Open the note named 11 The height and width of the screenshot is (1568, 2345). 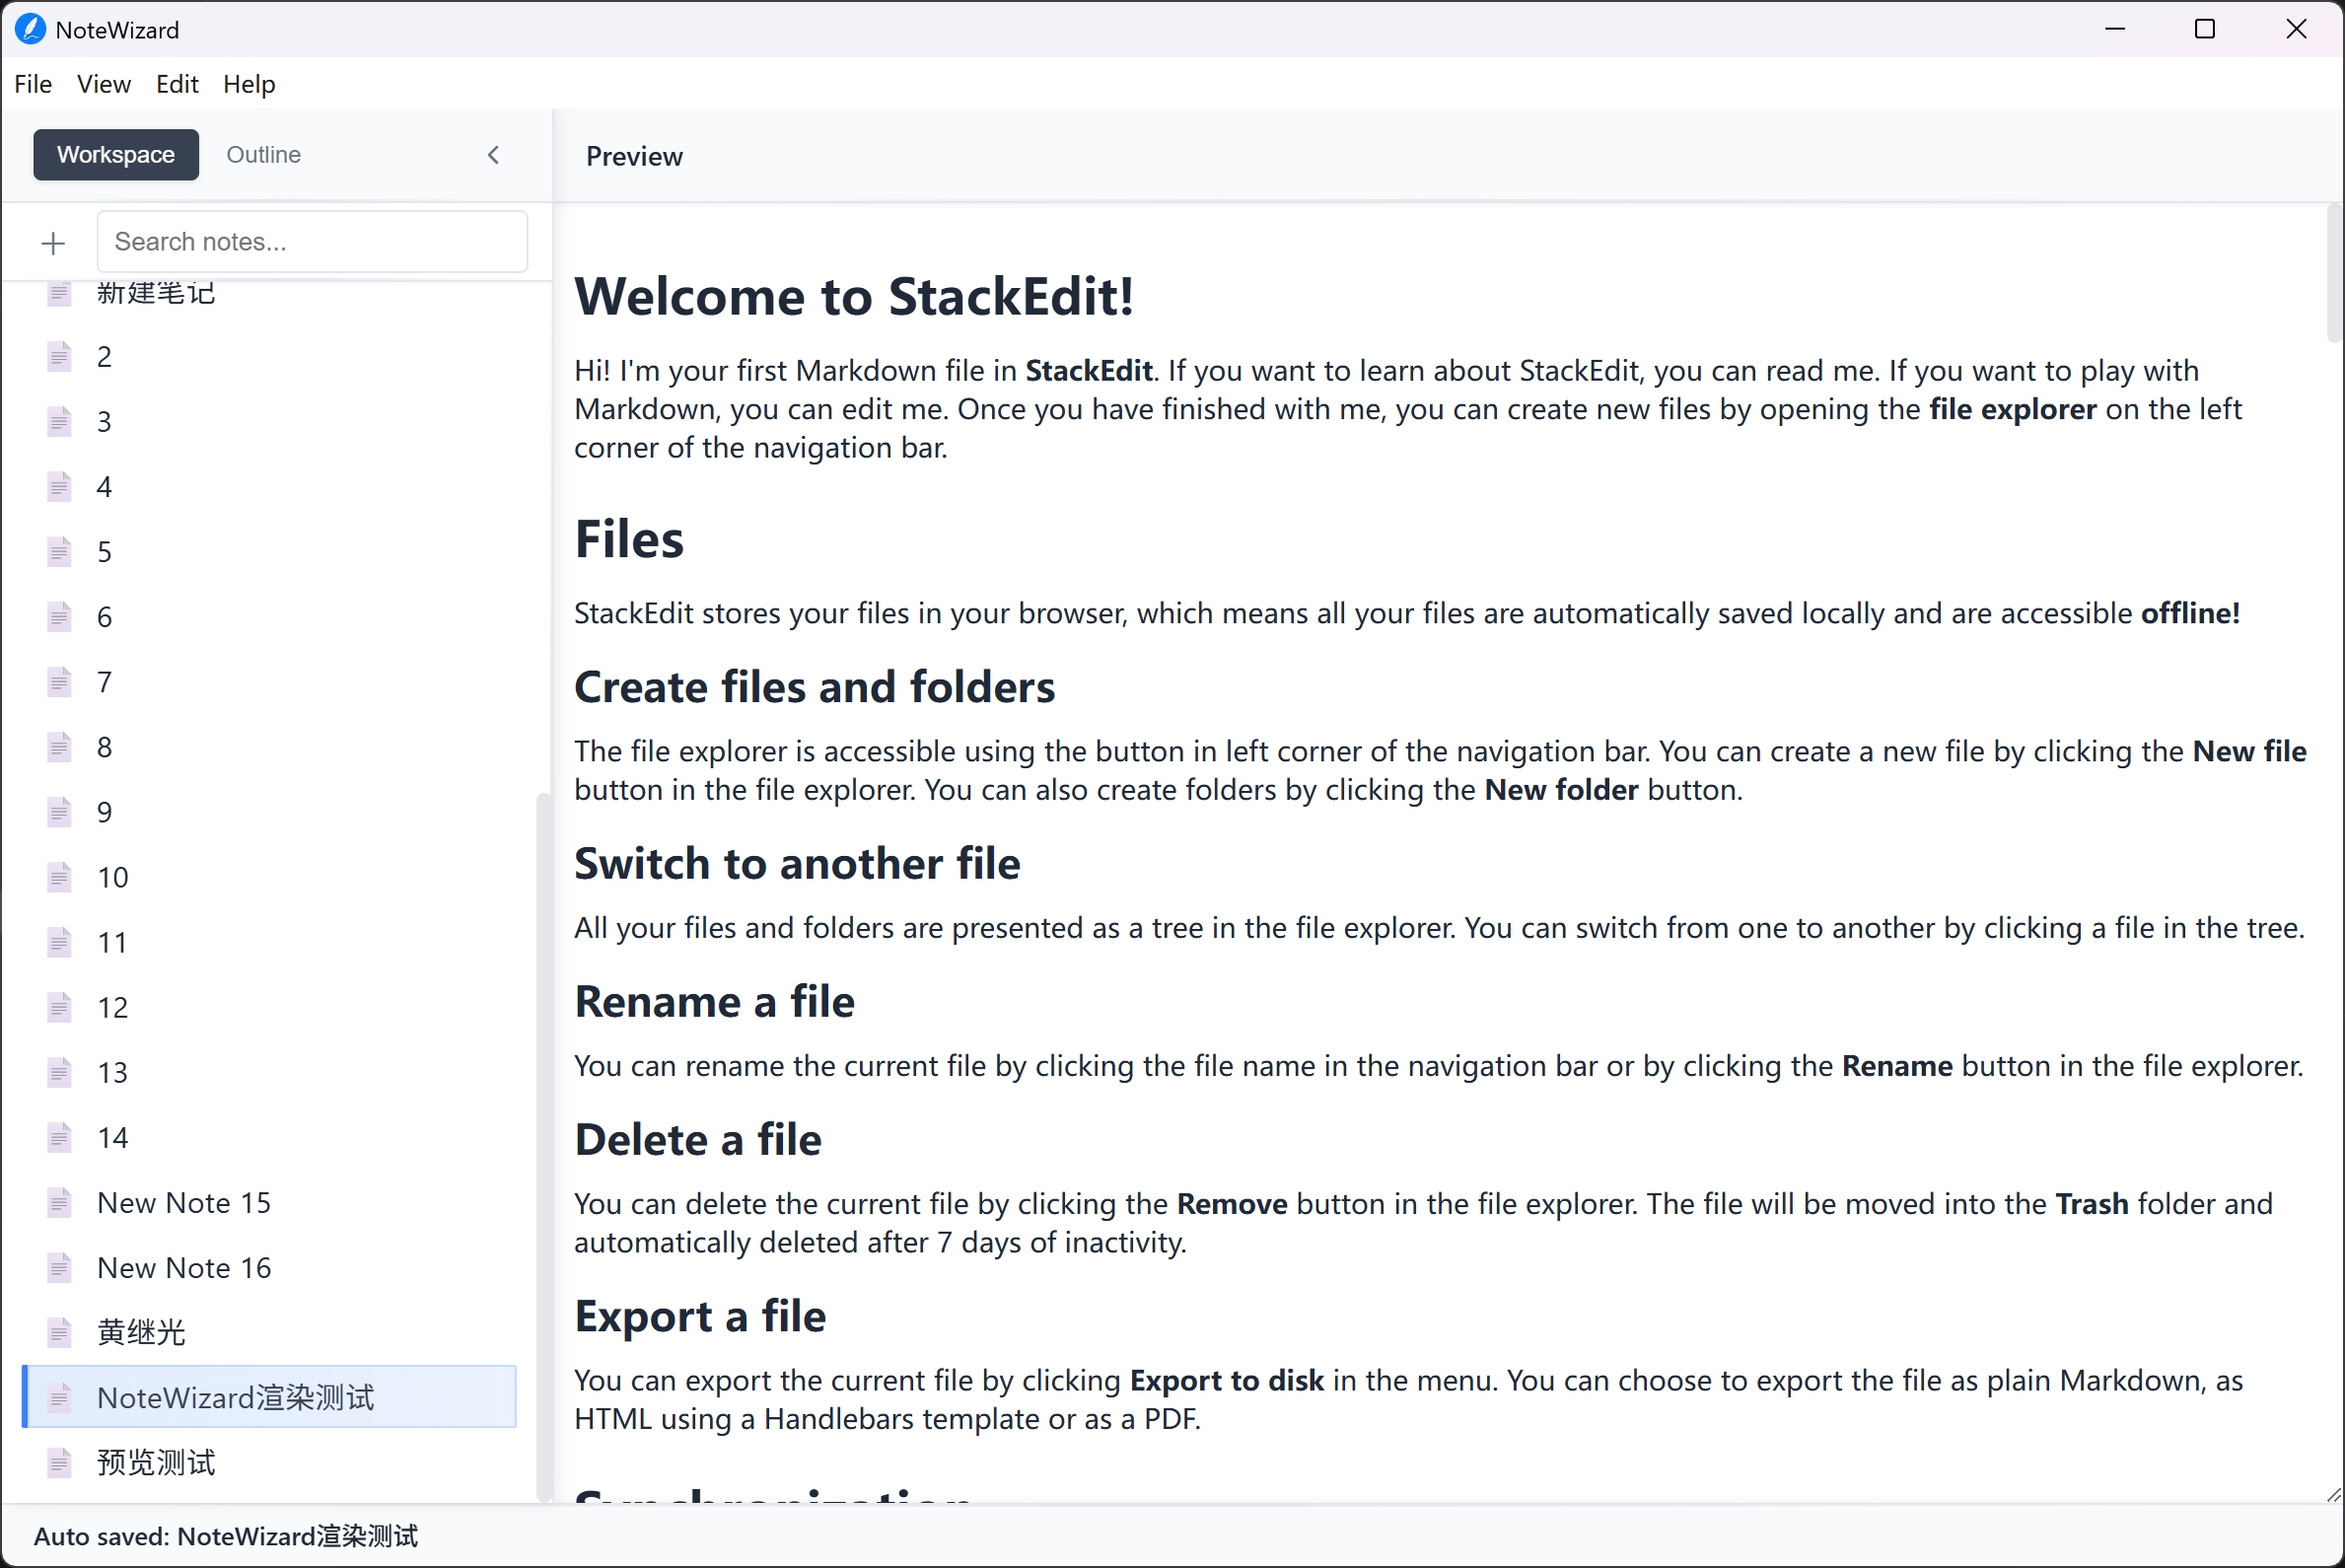click(270, 942)
